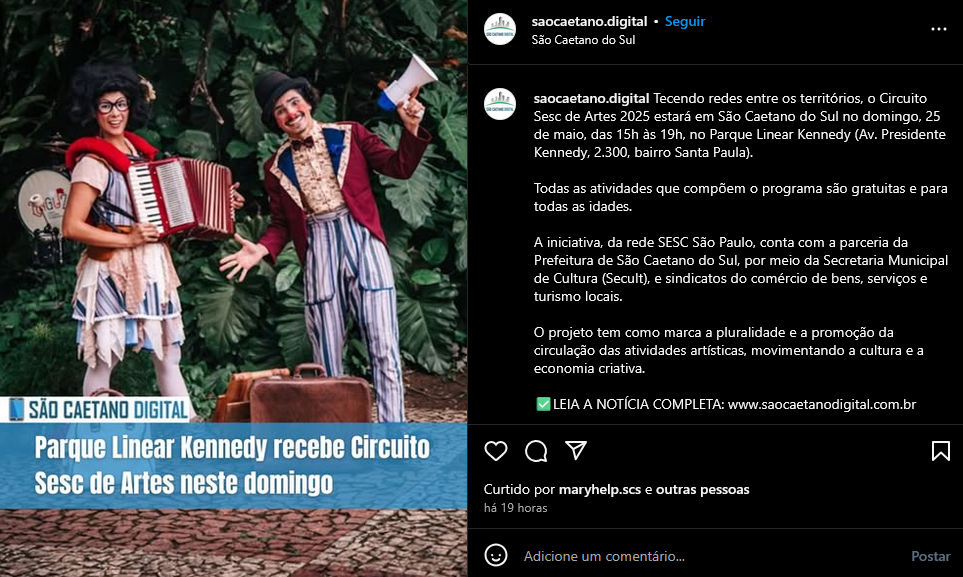The width and height of the screenshot is (963, 577).
Task: Open the São Caetano do Sul location
Action: pos(583,40)
